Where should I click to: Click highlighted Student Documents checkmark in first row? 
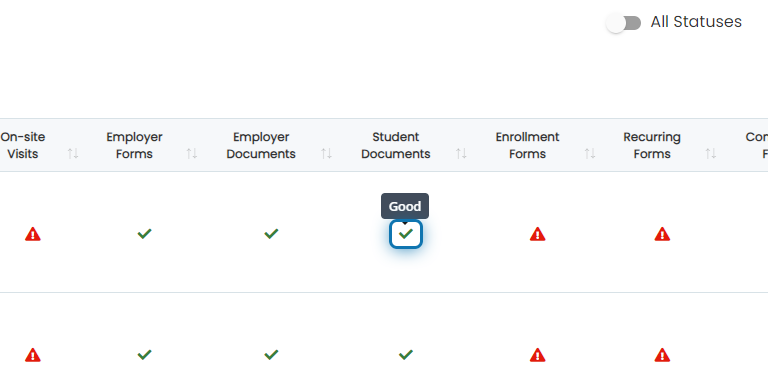(x=406, y=234)
